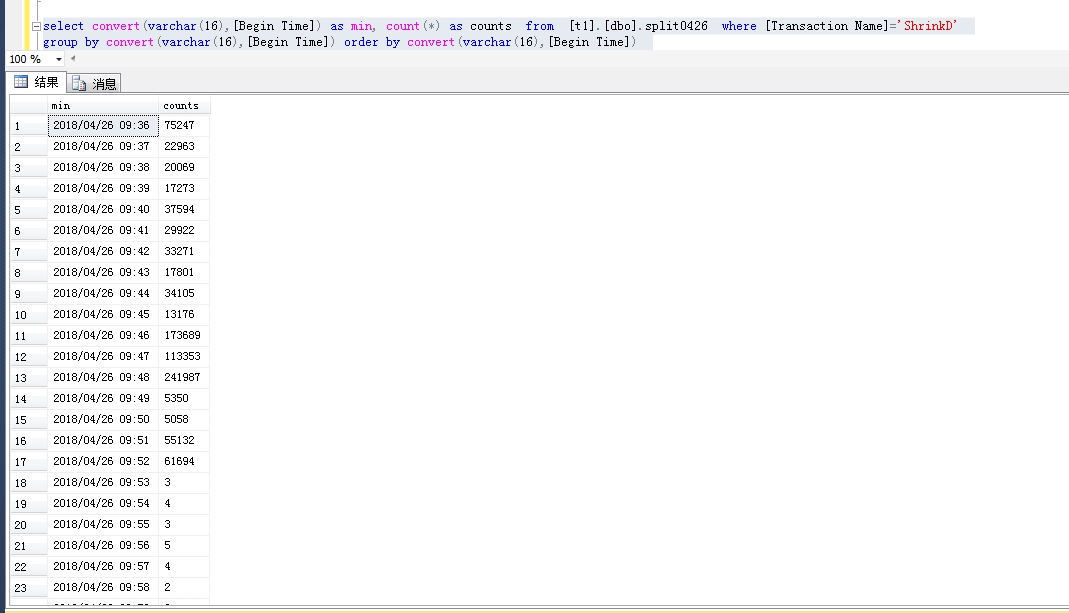Click the split0426 table name in query
This screenshot has width=1069, height=613.
click(676, 26)
